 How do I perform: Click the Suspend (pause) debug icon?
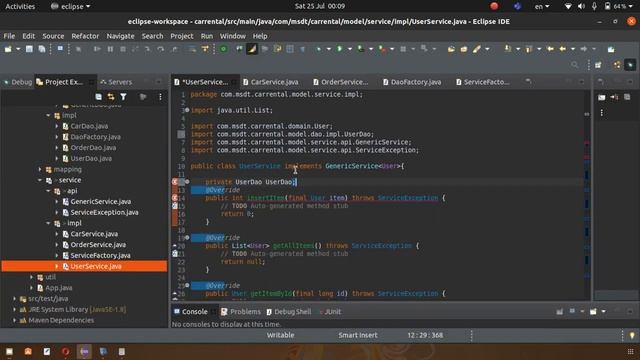tap(110, 49)
